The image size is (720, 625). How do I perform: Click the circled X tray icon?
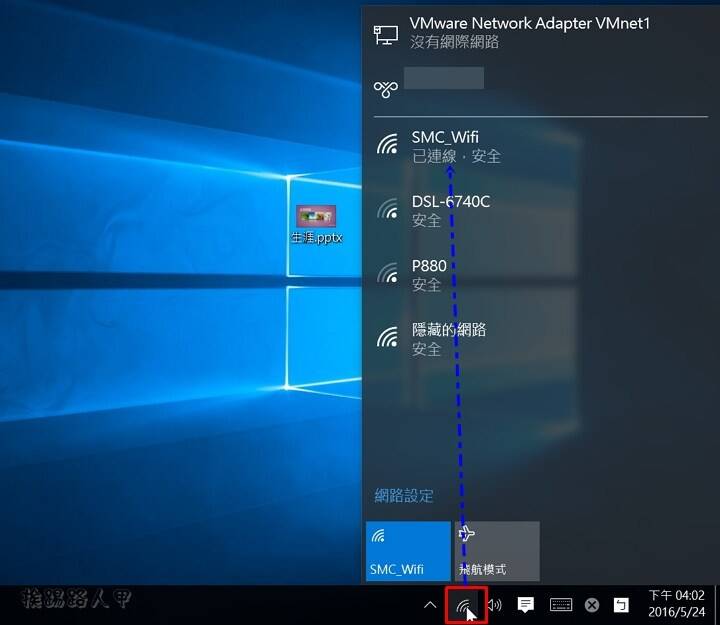pyautogui.click(x=592, y=605)
